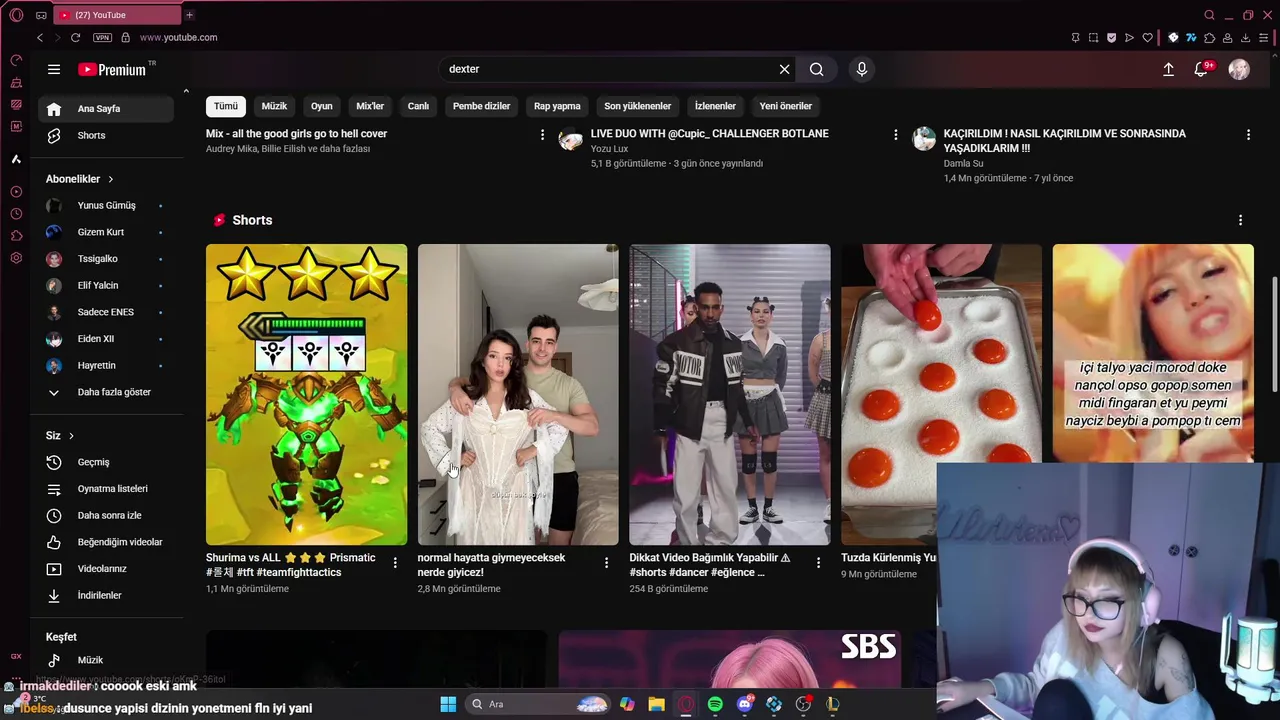Open options for normal hayatta giymeyeceksek short

[x=606, y=563]
